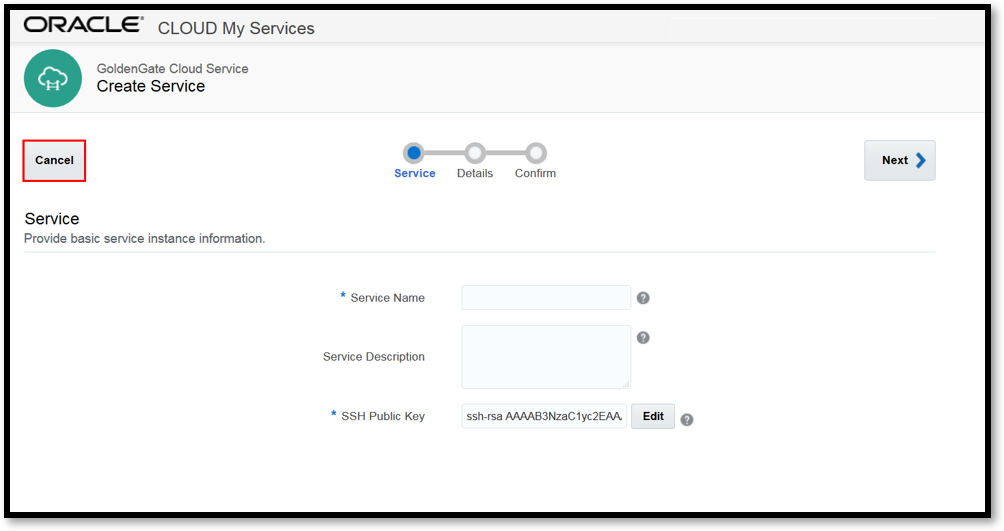The width and height of the screenshot is (1004, 531).
Task: Click the GoldenGate Cloud Service icon
Action: click(x=53, y=78)
